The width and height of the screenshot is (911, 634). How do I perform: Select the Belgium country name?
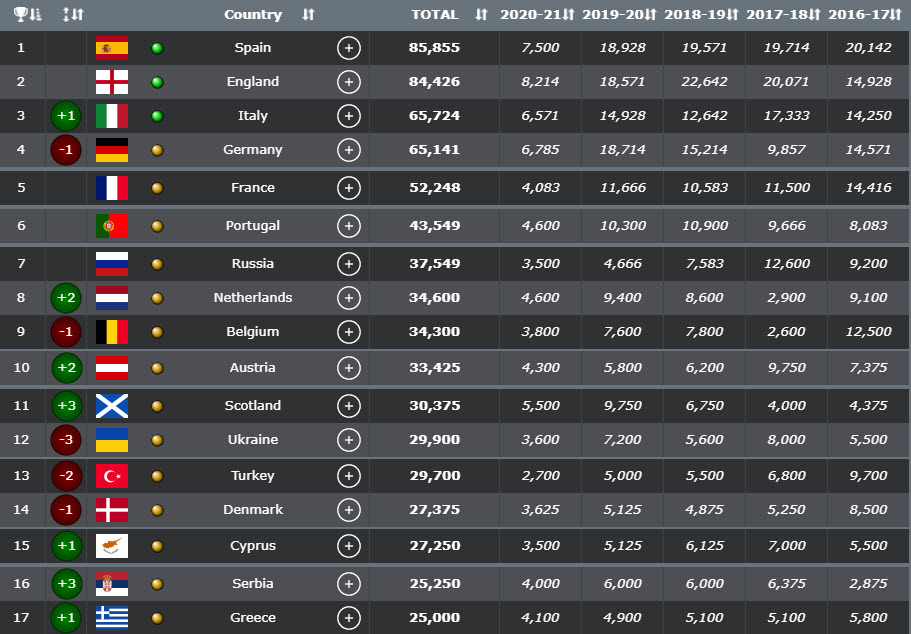[253, 332]
